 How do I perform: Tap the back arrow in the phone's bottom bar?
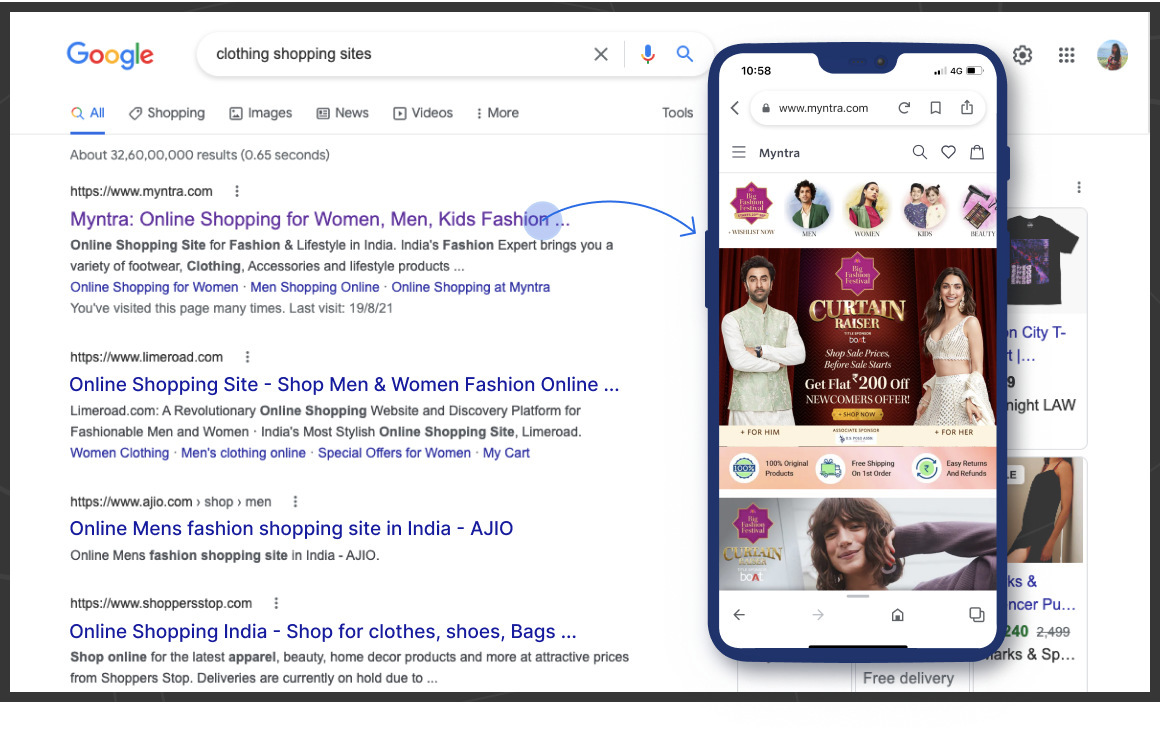739,614
